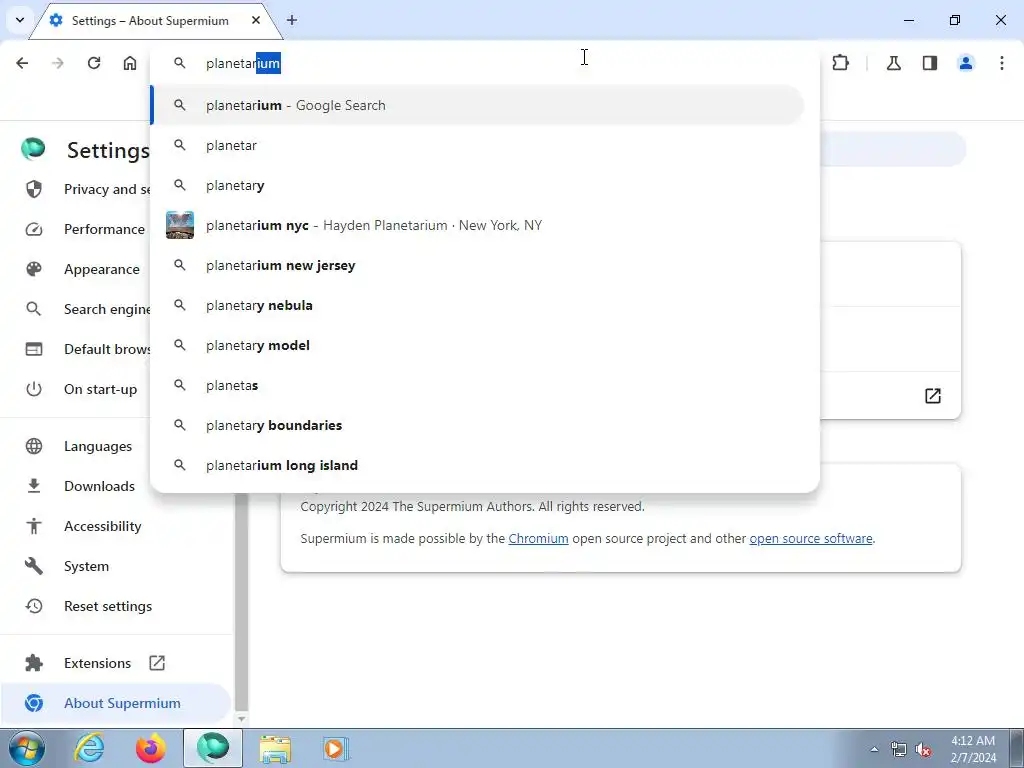
Task: Open the tab search dropdown arrow
Action: pyautogui.click(x=20, y=20)
